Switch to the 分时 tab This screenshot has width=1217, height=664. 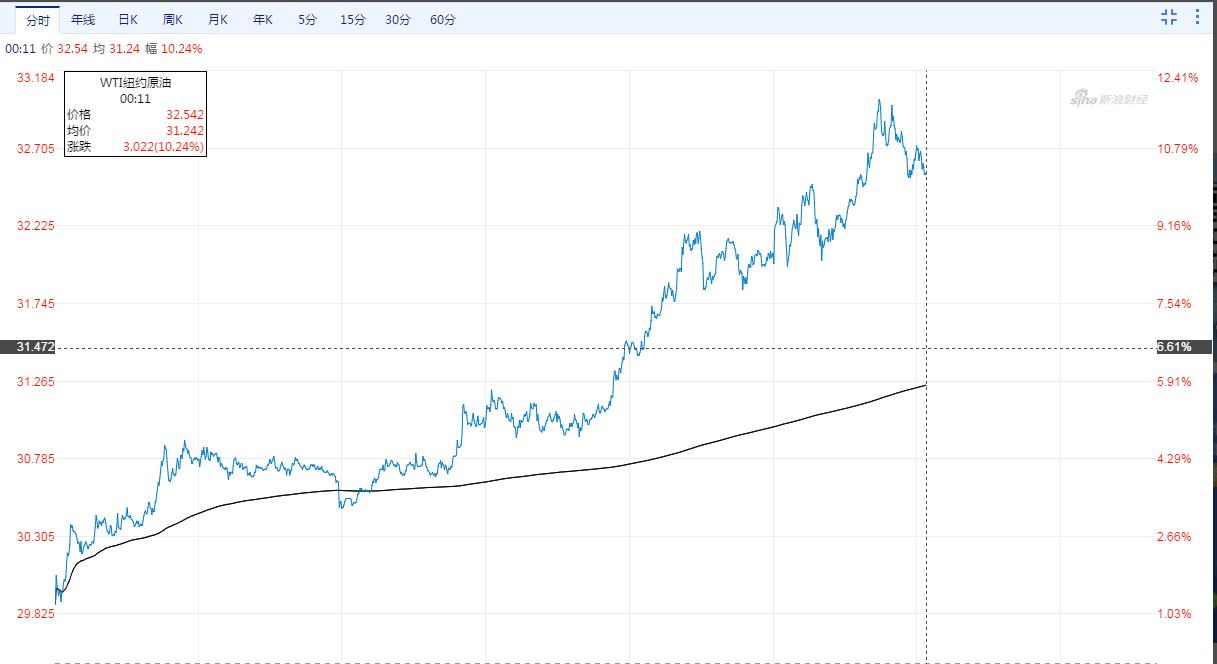pyautogui.click(x=37, y=20)
